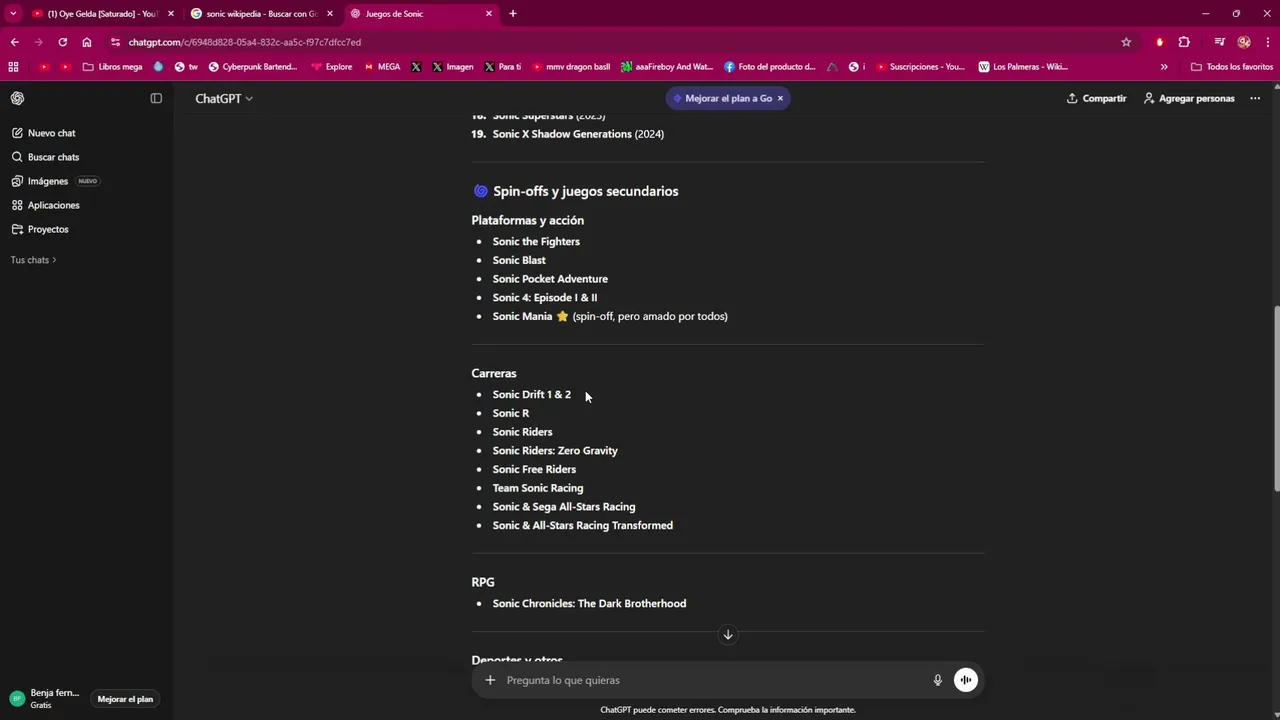Open the Proyectos section
This screenshot has width=1280, height=720.
point(48,229)
